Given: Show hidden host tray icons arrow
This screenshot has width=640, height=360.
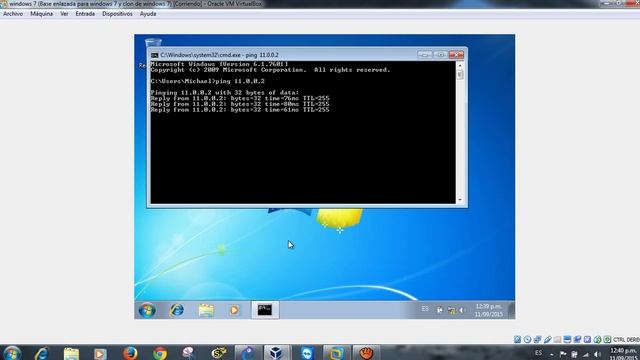Looking at the screenshot, I should [551, 354].
